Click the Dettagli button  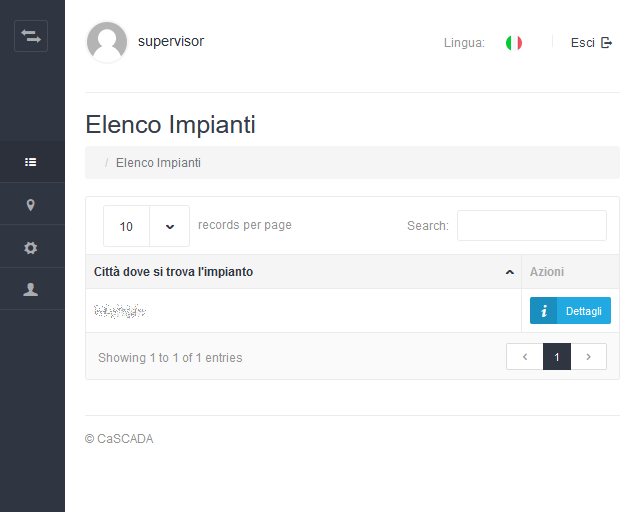point(570,311)
